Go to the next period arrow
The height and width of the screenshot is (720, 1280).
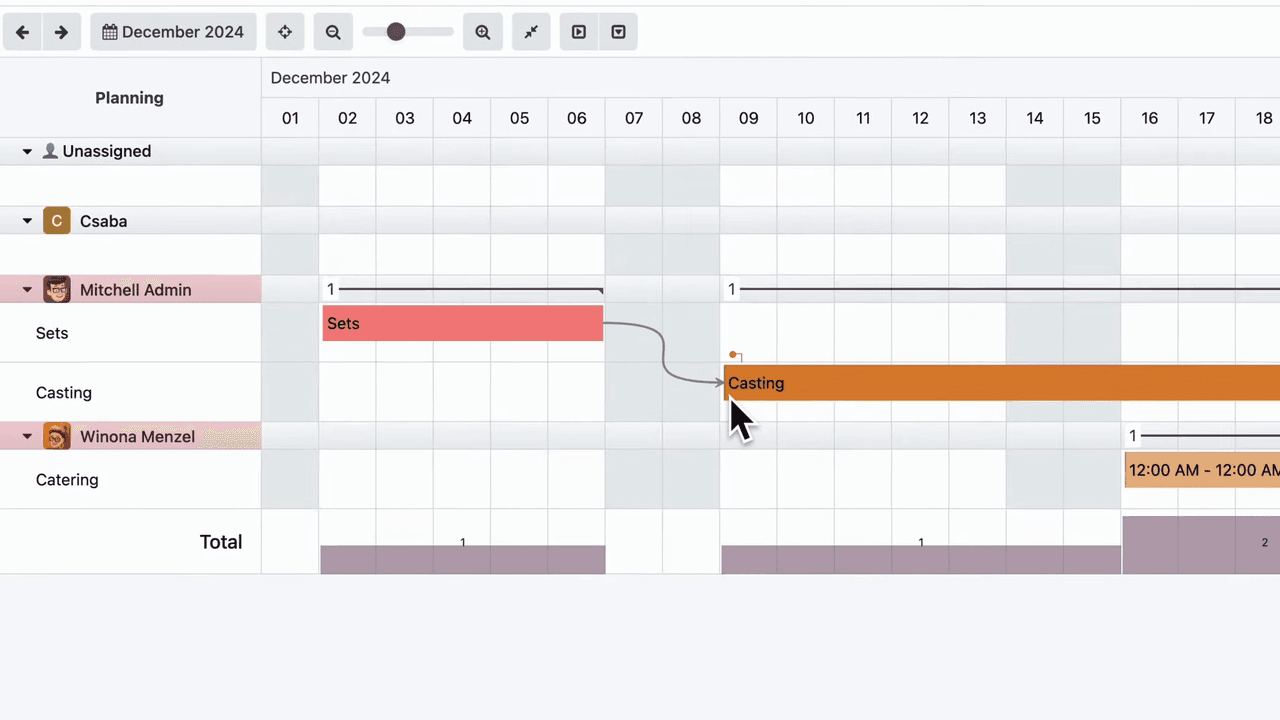point(61,32)
